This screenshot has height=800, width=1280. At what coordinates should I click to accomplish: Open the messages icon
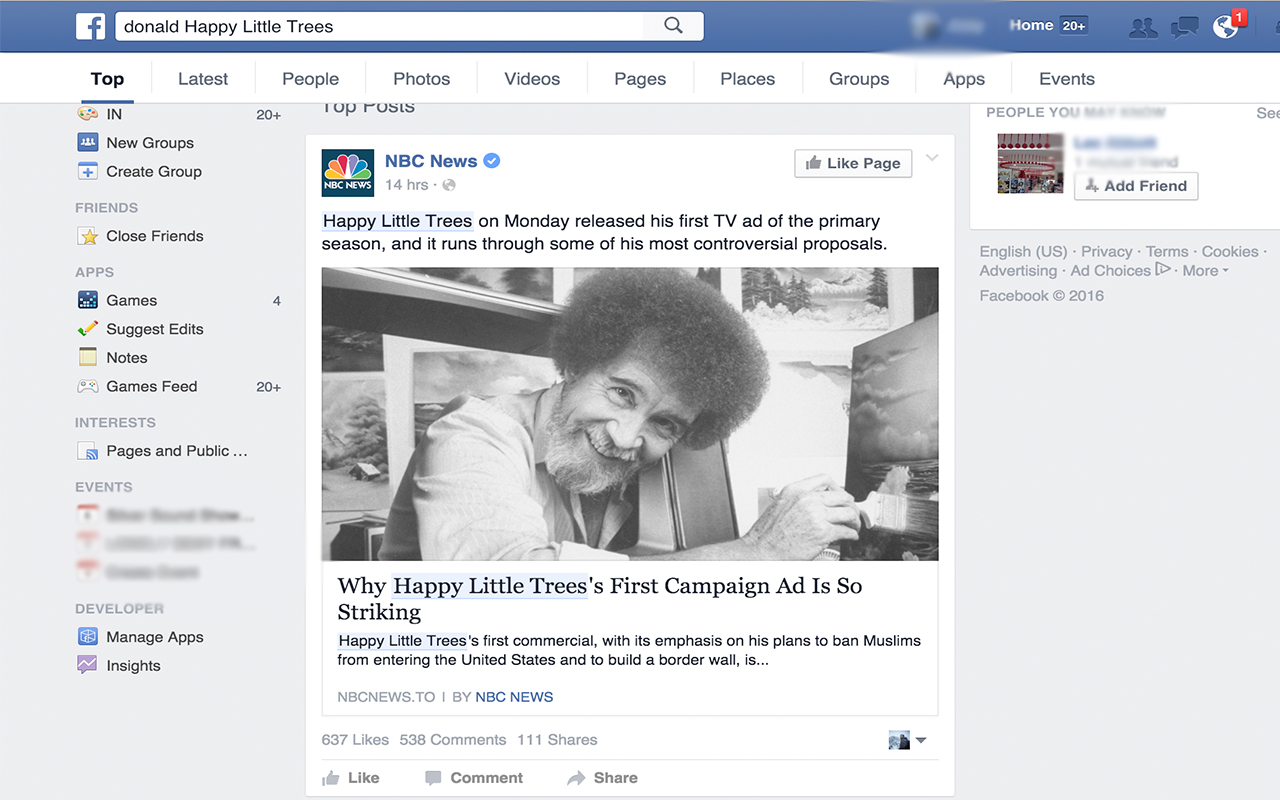(1185, 27)
